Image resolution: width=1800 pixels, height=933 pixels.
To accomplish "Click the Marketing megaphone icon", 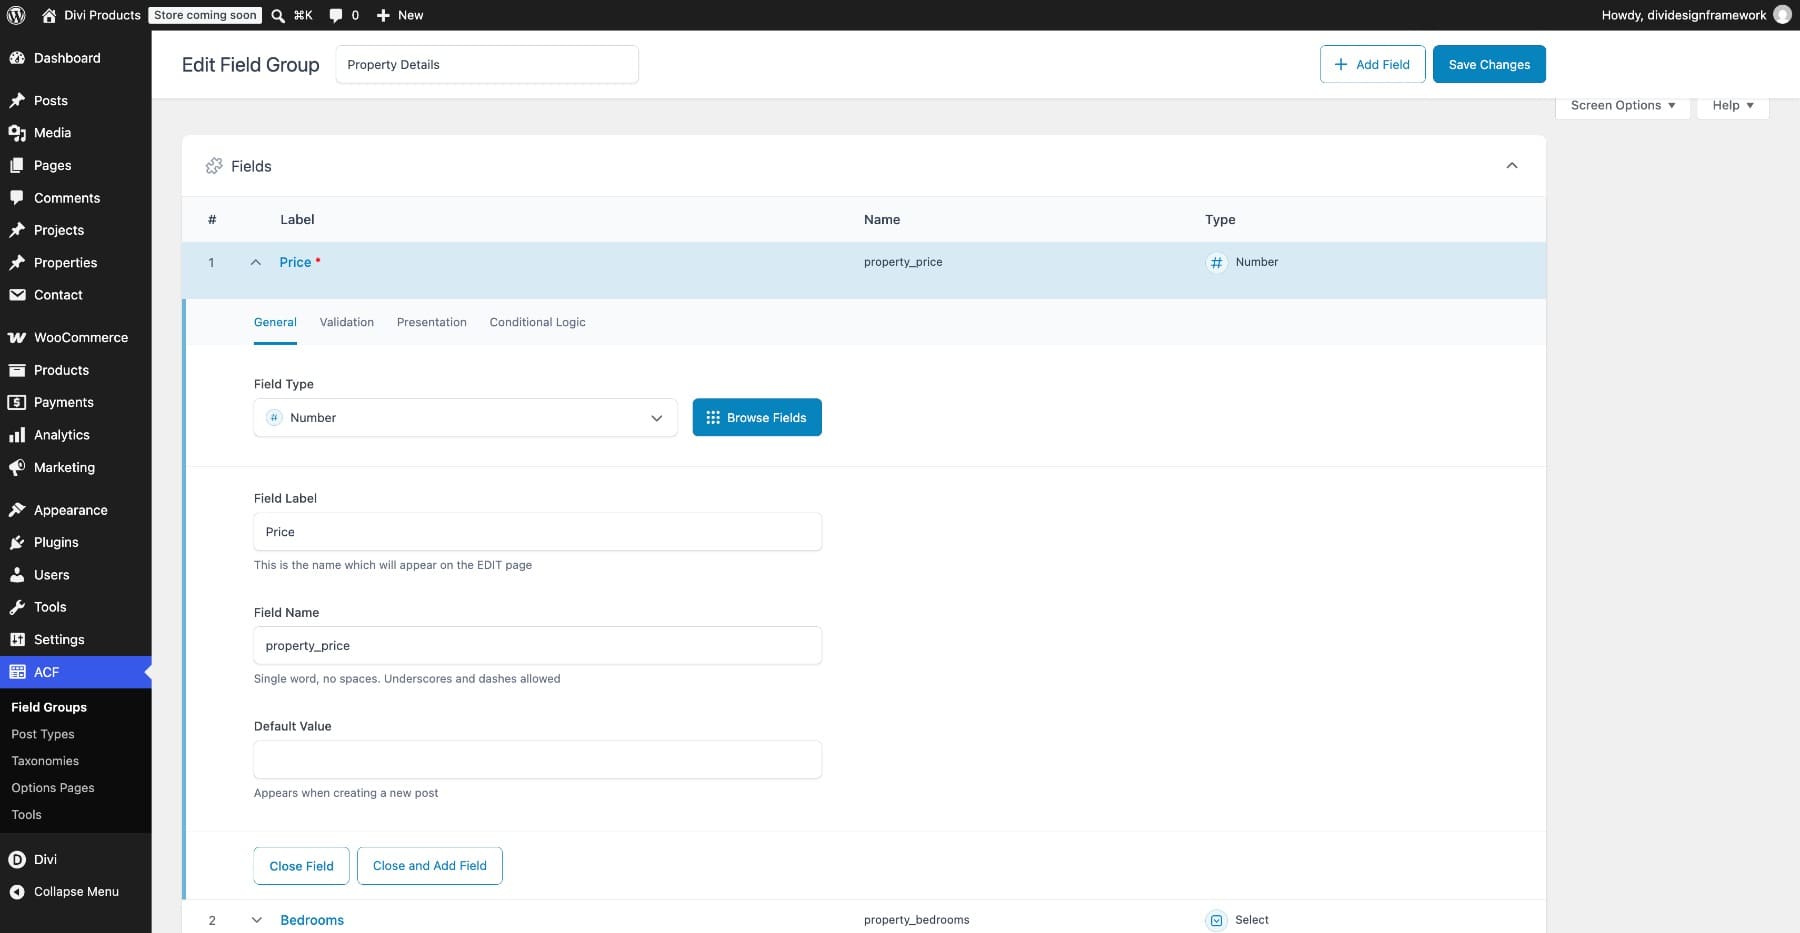I will (x=17, y=468).
